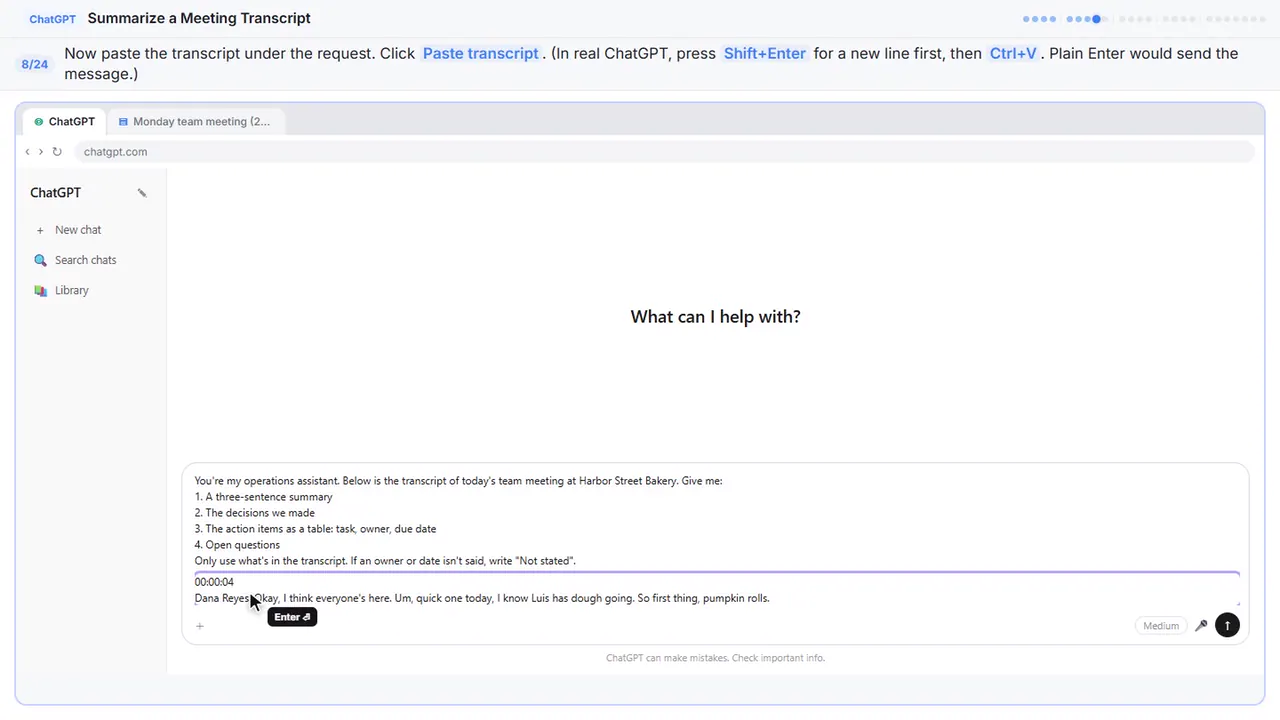Click the Ctrl+V key hint
Image resolution: width=1280 pixels, height=720 pixels.
(x=1012, y=54)
